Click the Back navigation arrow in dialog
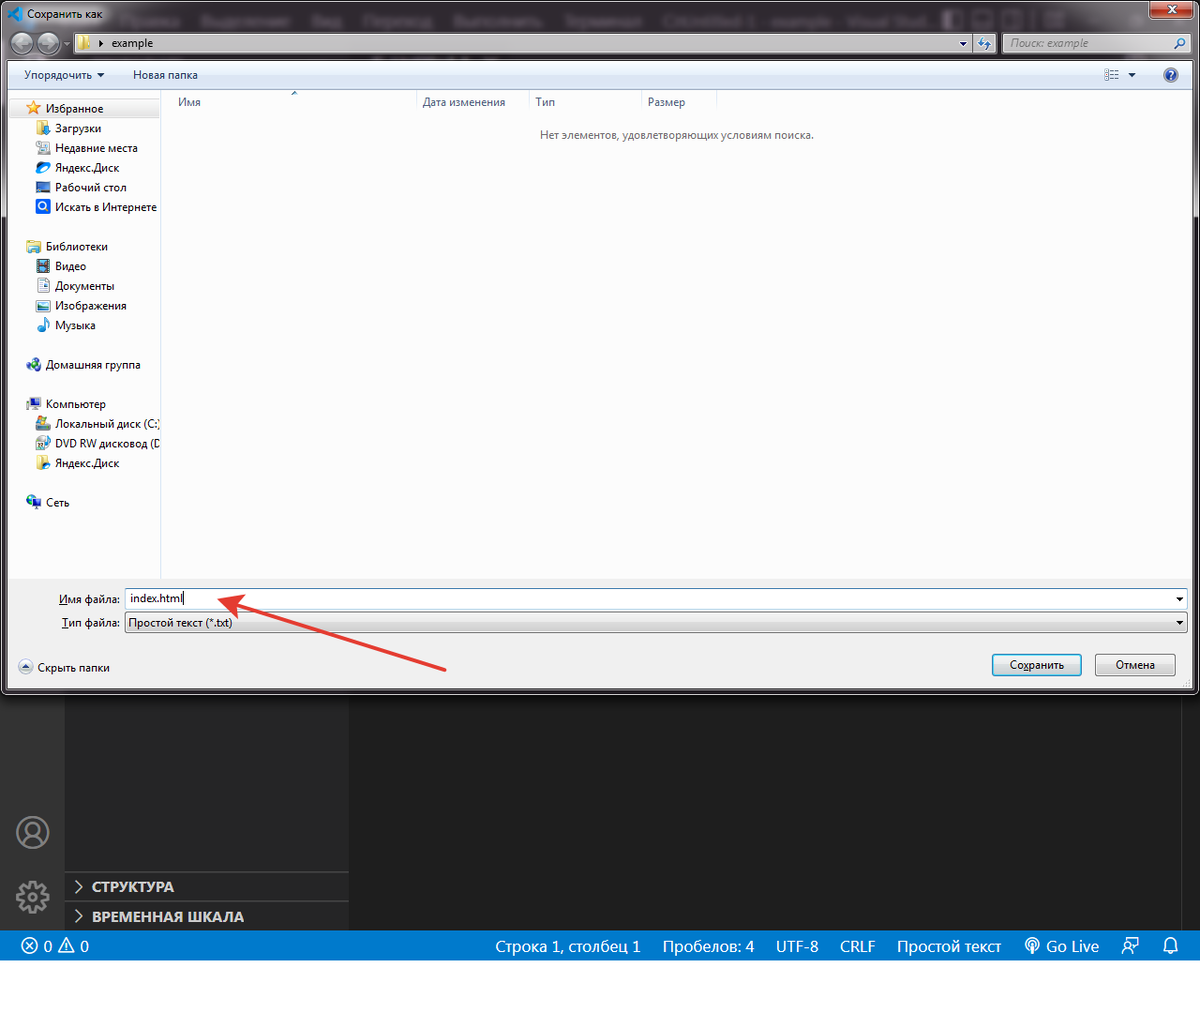This screenshot has height=1013, width=1200. (22, 43)
